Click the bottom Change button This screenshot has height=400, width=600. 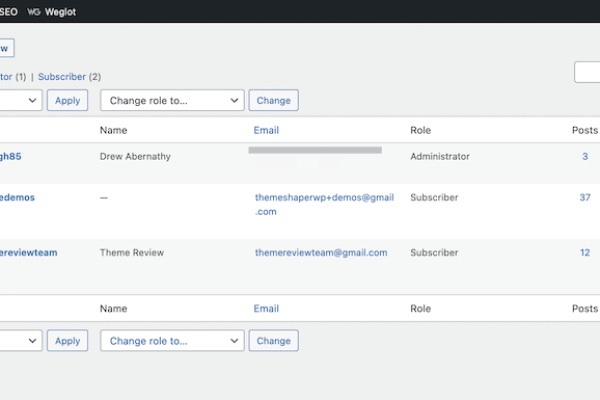coord(273,340)
